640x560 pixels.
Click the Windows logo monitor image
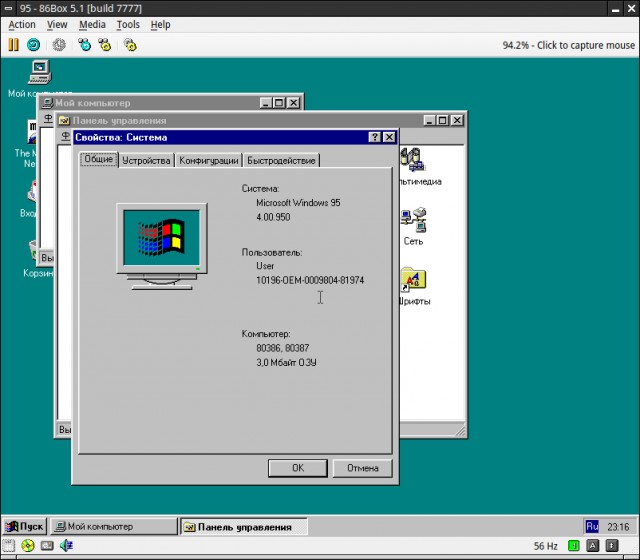[x=162, y=246]
